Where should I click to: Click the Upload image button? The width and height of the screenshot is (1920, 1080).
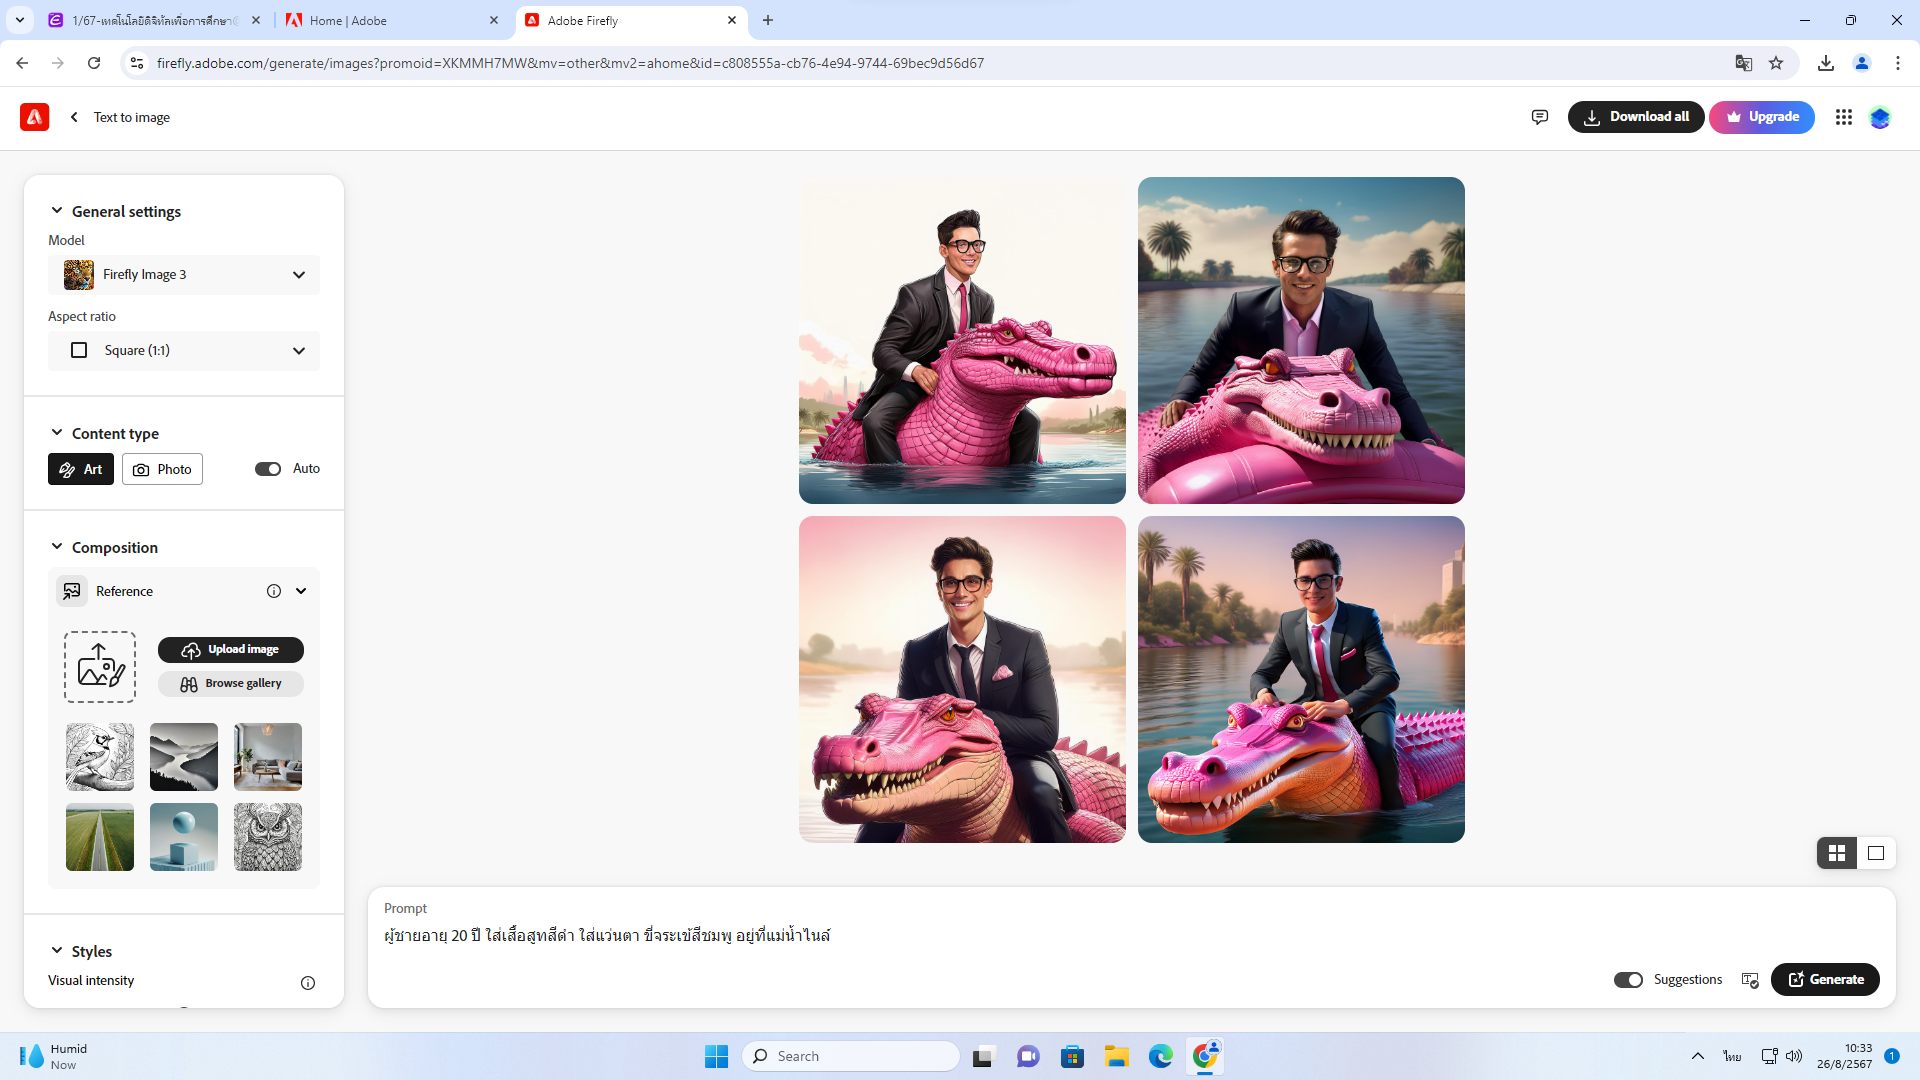click(231, 650)
